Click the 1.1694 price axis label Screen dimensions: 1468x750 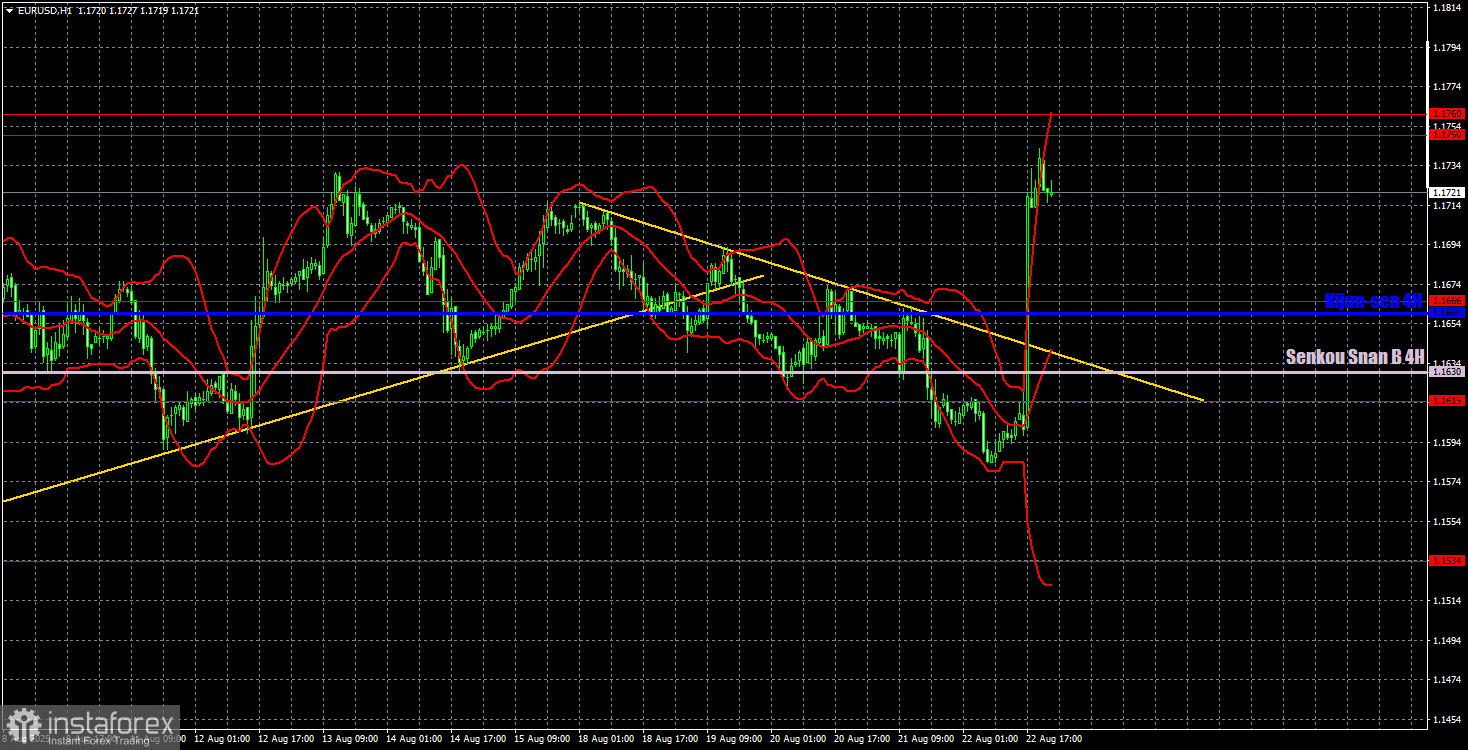[x=1448, y=245]
